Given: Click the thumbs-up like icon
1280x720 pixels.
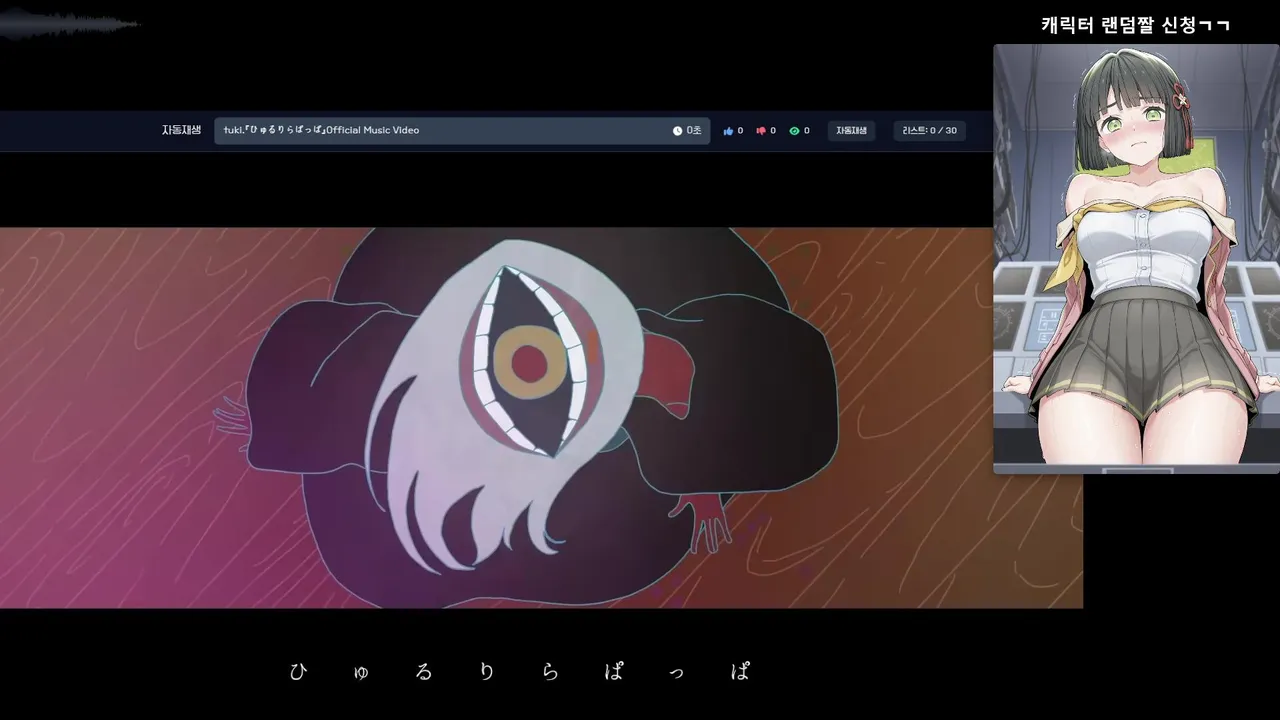Looking at the screenshot, I should 728,131.
